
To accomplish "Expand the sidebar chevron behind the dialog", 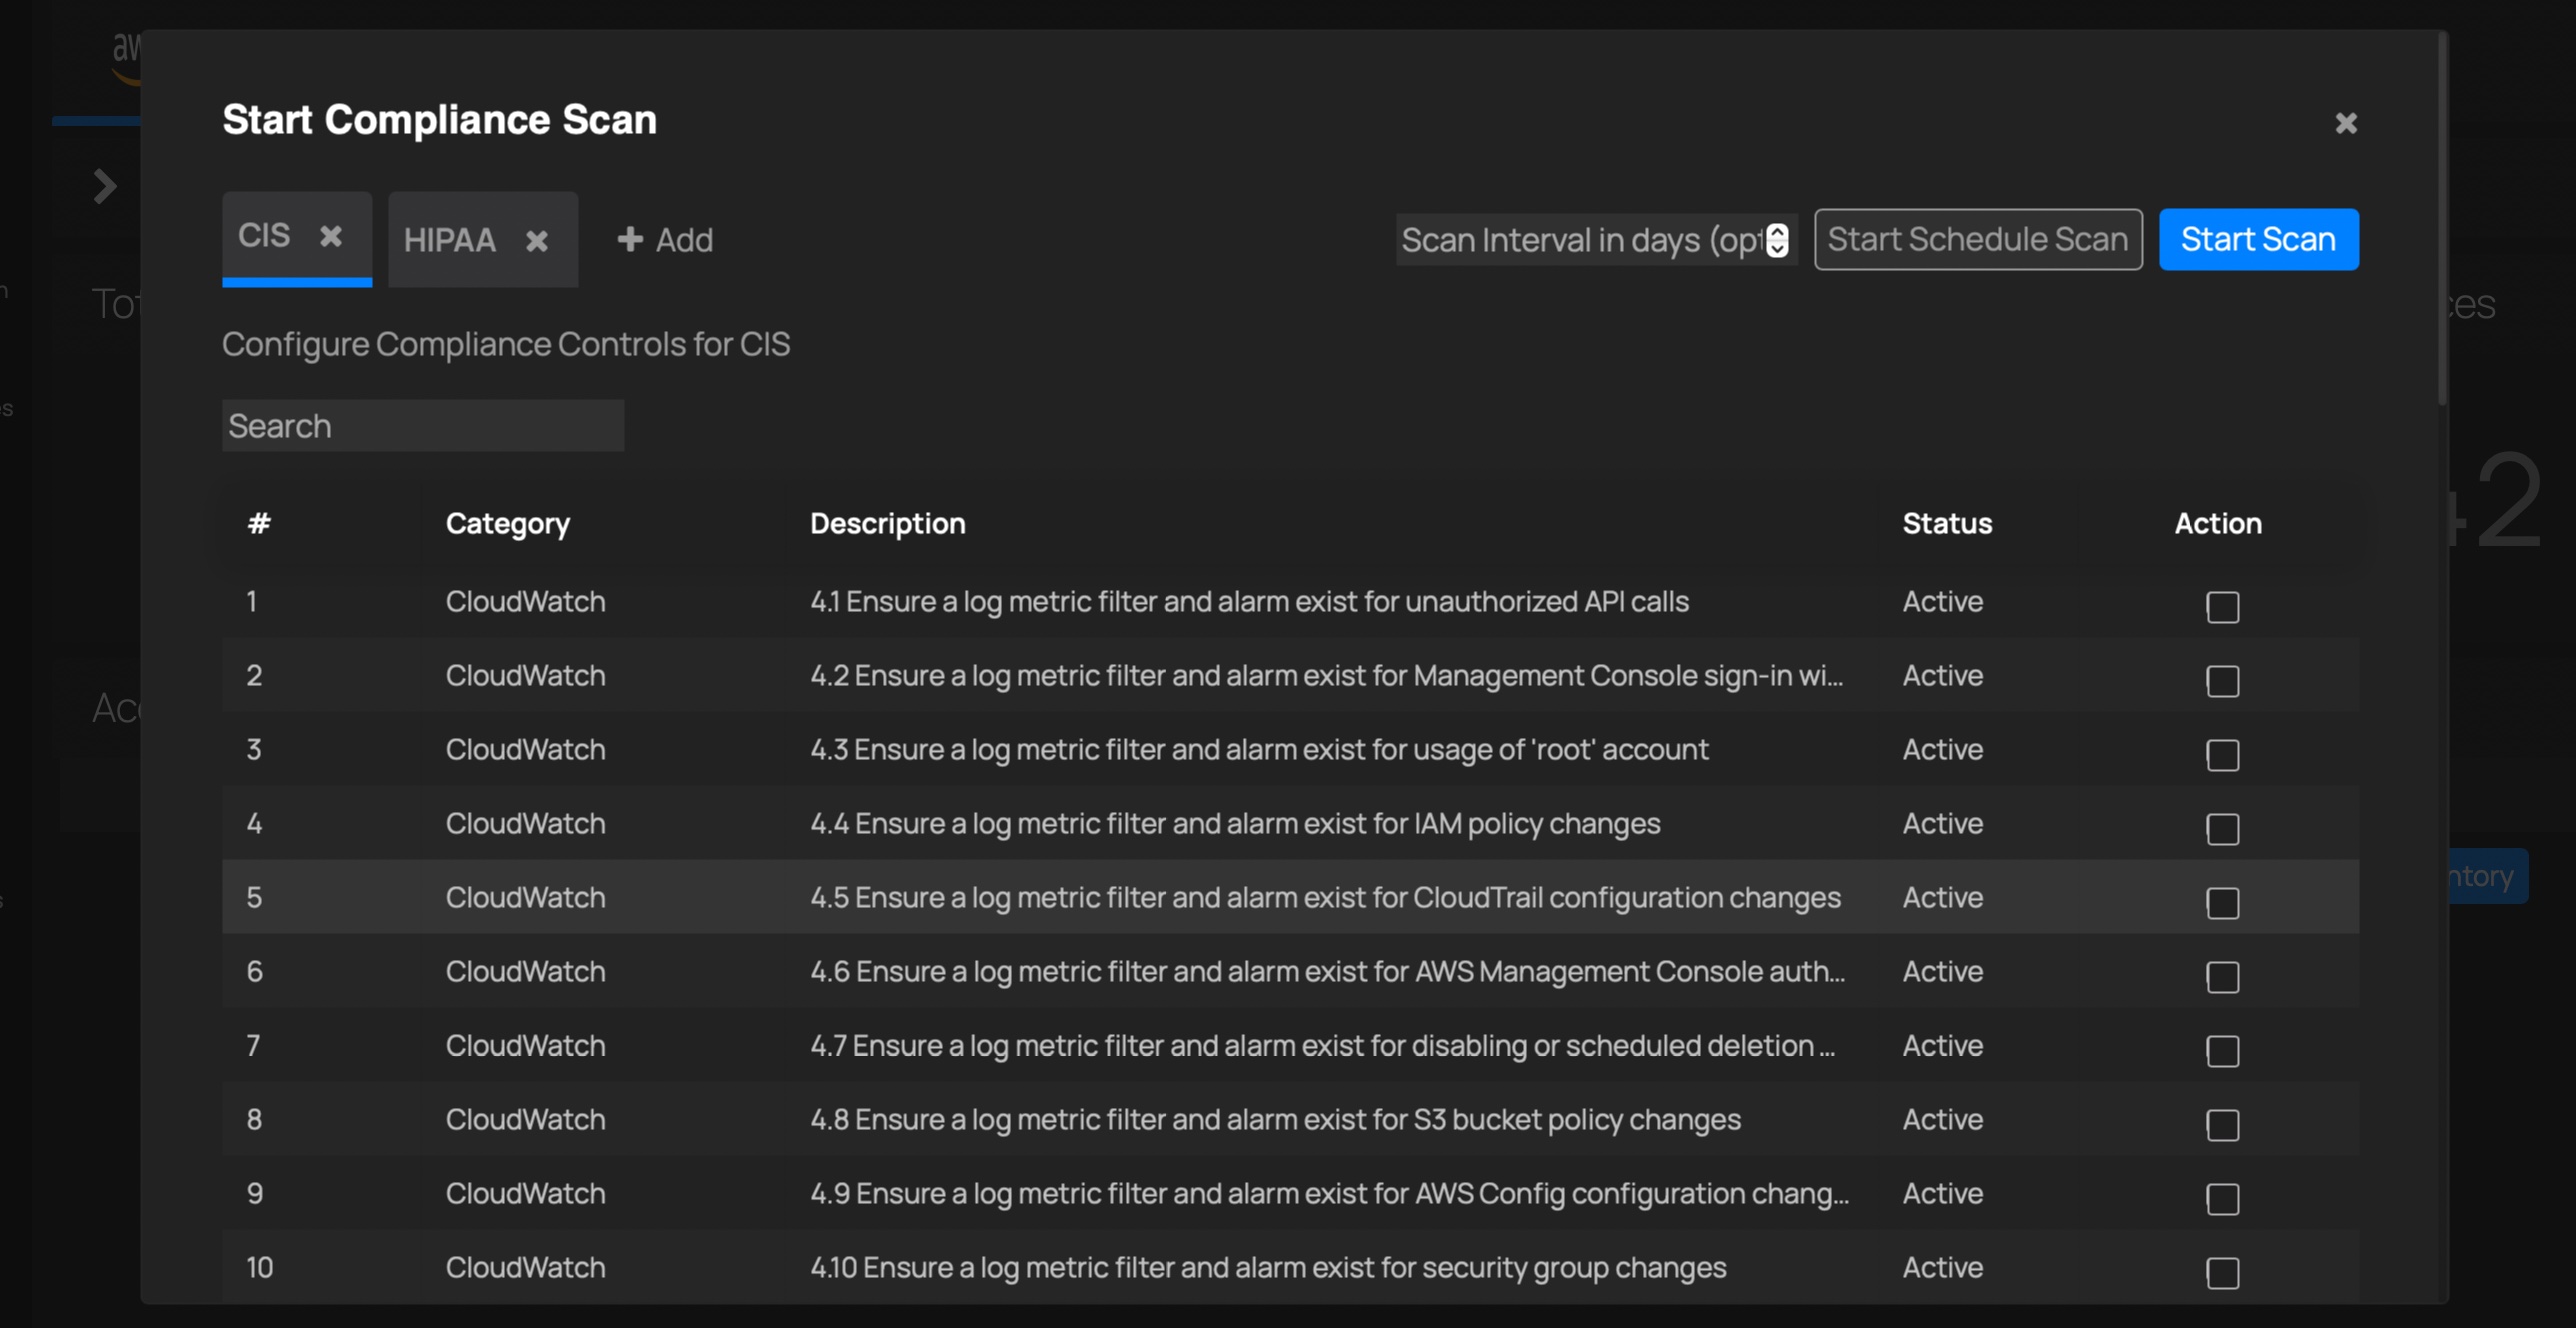I will pos(105,186).
